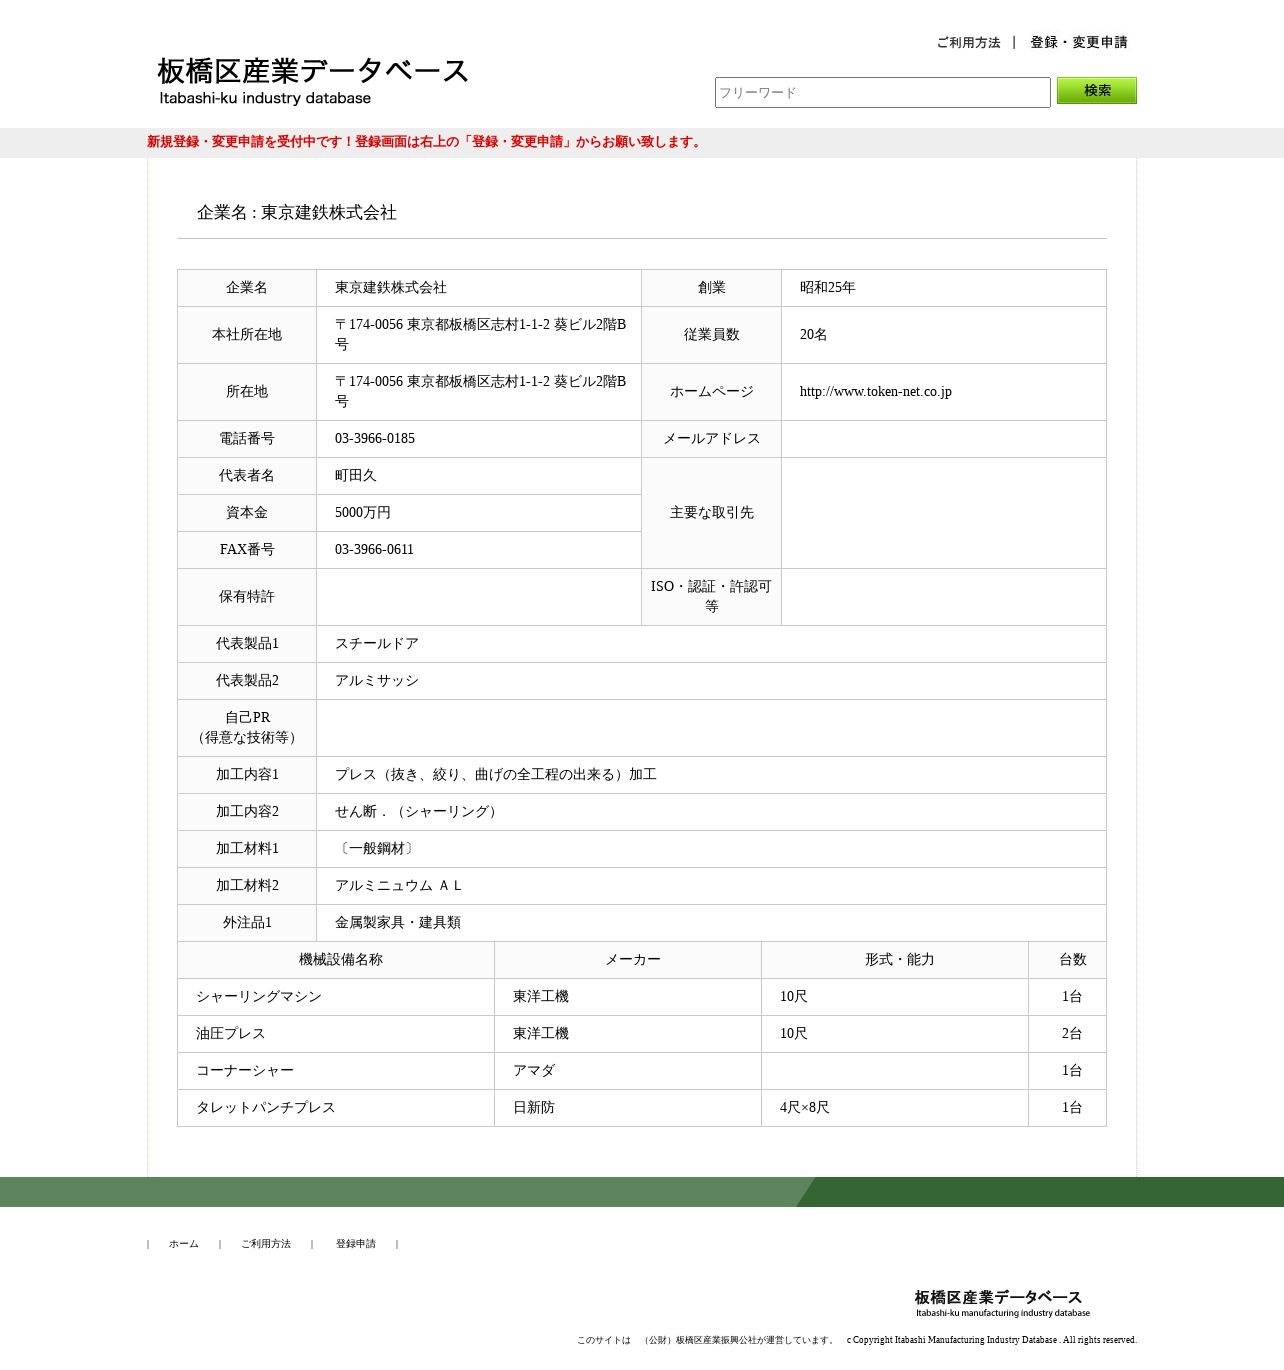Select the メールアドレス label
This screenshot has height=1370, width=1284.
(712, 439)
